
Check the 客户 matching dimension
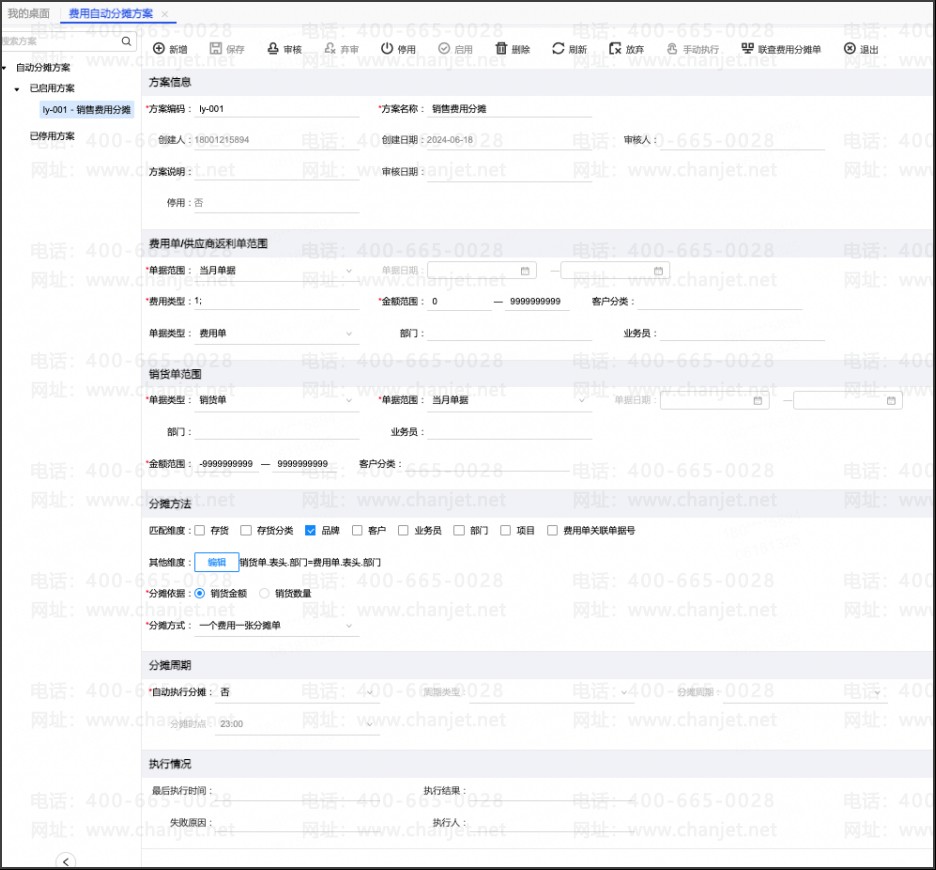pyautogui.click(x=357, y=530)
